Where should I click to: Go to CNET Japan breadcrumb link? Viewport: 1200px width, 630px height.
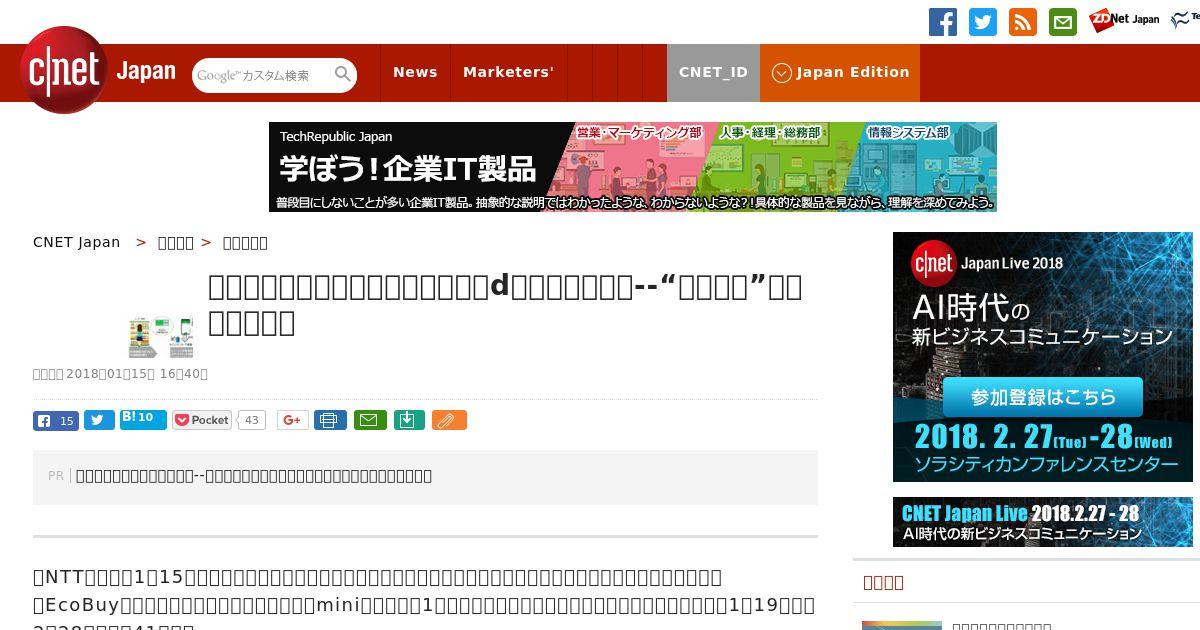click(x=77, y=242)
